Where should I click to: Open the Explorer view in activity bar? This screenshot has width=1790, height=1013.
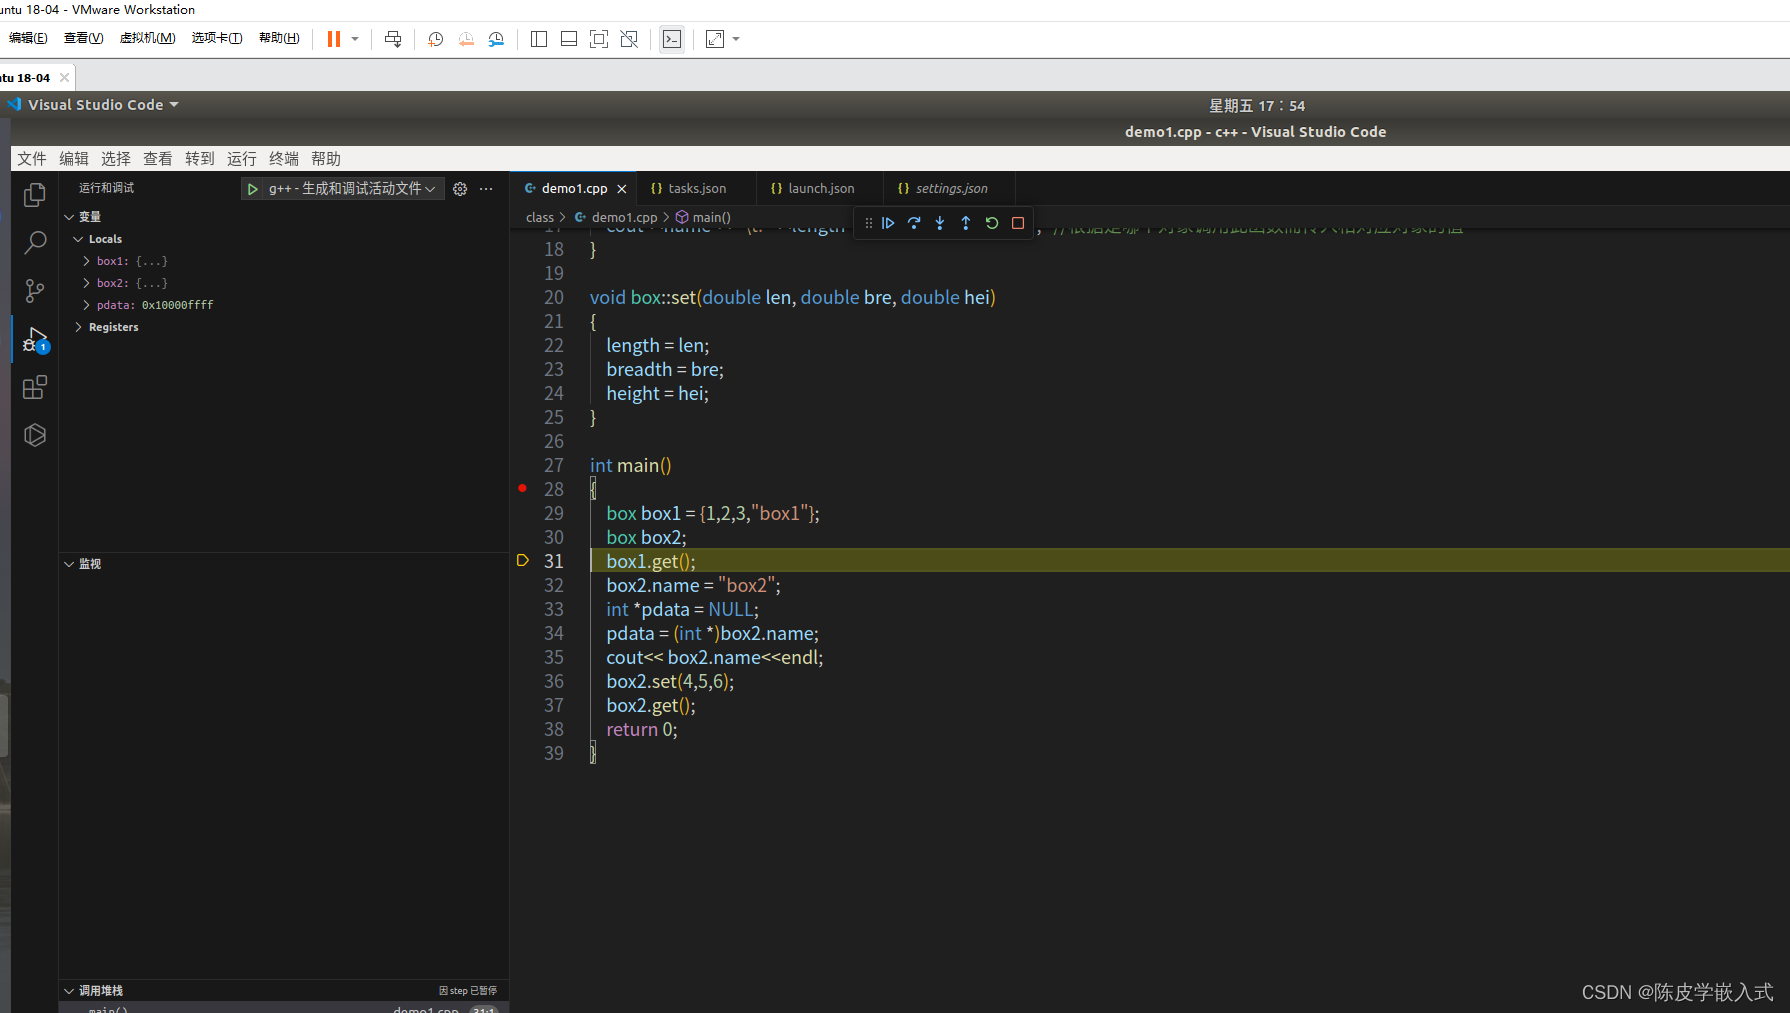pos(35,195)
